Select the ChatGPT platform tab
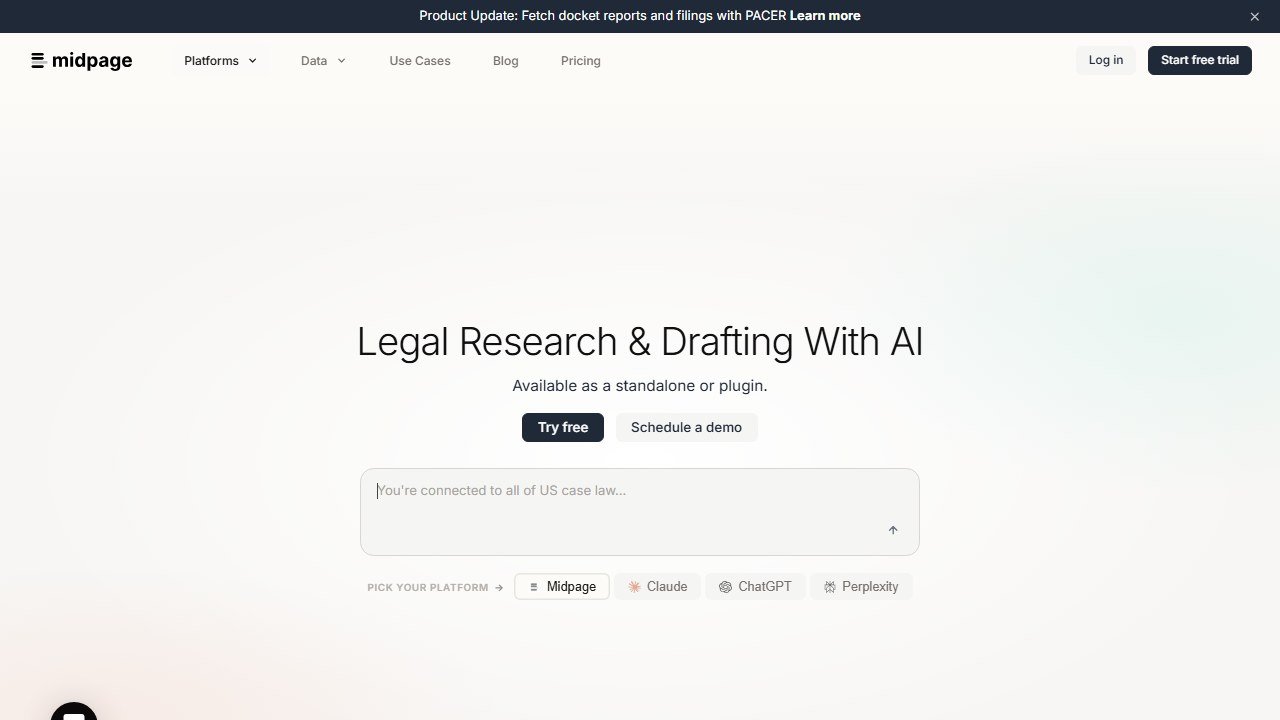Screen dimensions: 1280x720 pyautogui.click(x=755, y=587)
